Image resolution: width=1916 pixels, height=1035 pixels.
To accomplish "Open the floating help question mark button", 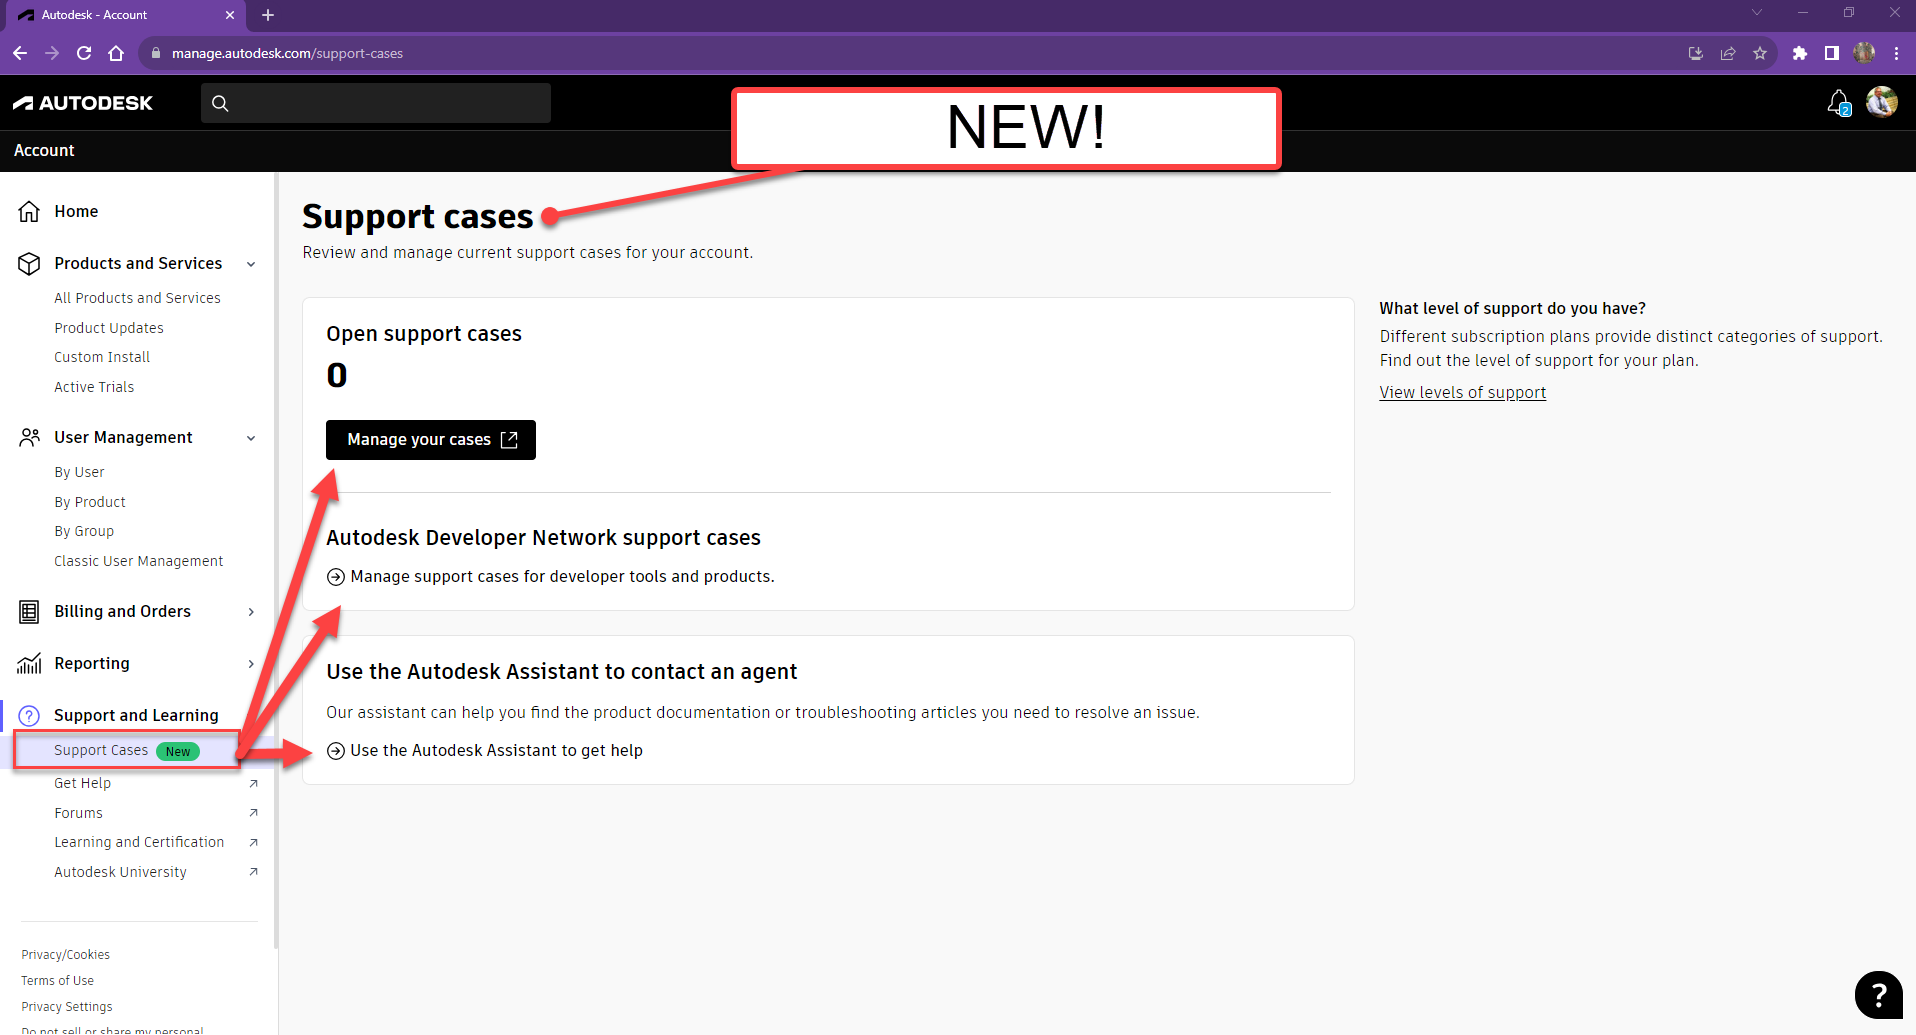I will click(x=1878, y=995).
